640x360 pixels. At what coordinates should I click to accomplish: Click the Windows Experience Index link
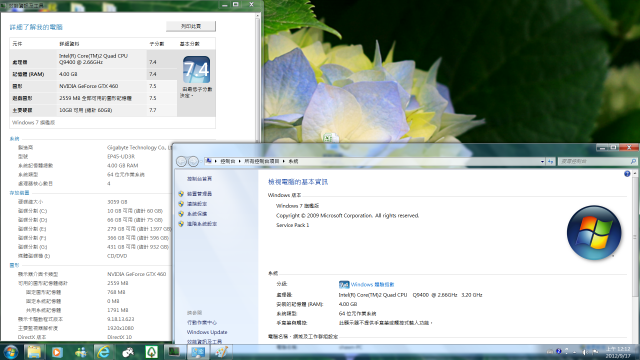[x=372, y=284]
